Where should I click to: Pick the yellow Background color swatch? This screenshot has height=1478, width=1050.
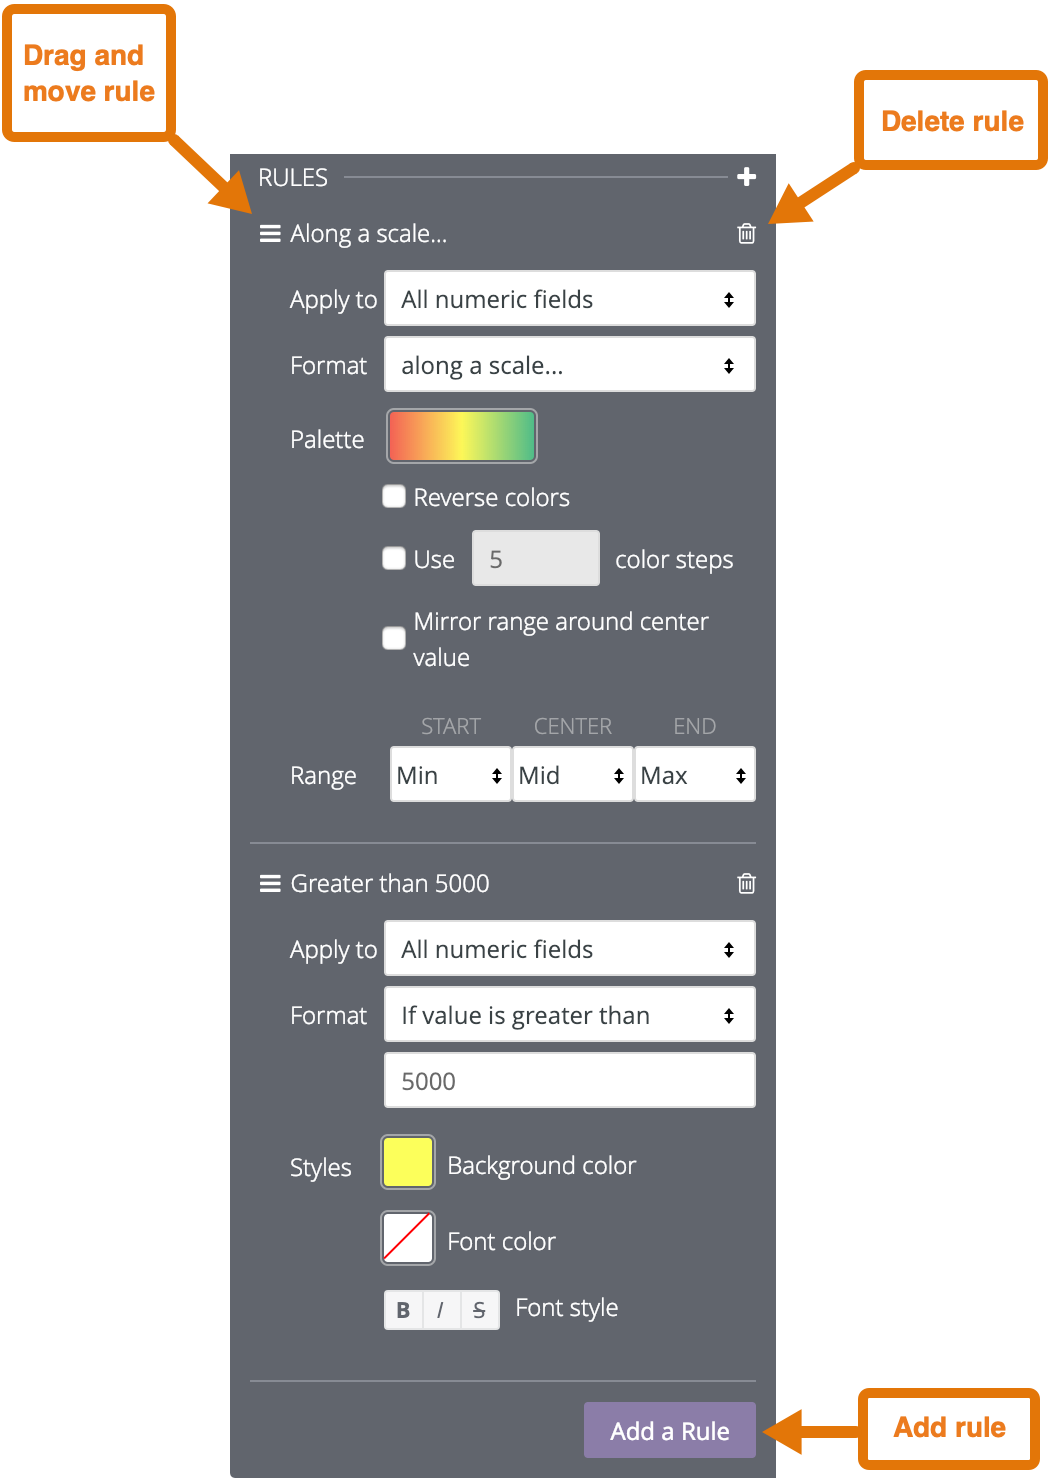pyautogui.click(x=408, y=1162)
